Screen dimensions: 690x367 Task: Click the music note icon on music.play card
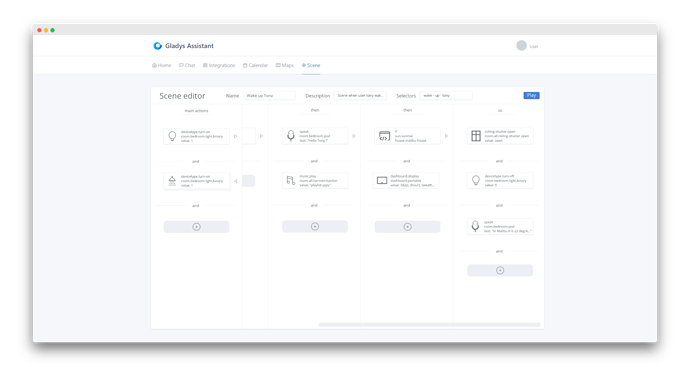tap(290, 180)
